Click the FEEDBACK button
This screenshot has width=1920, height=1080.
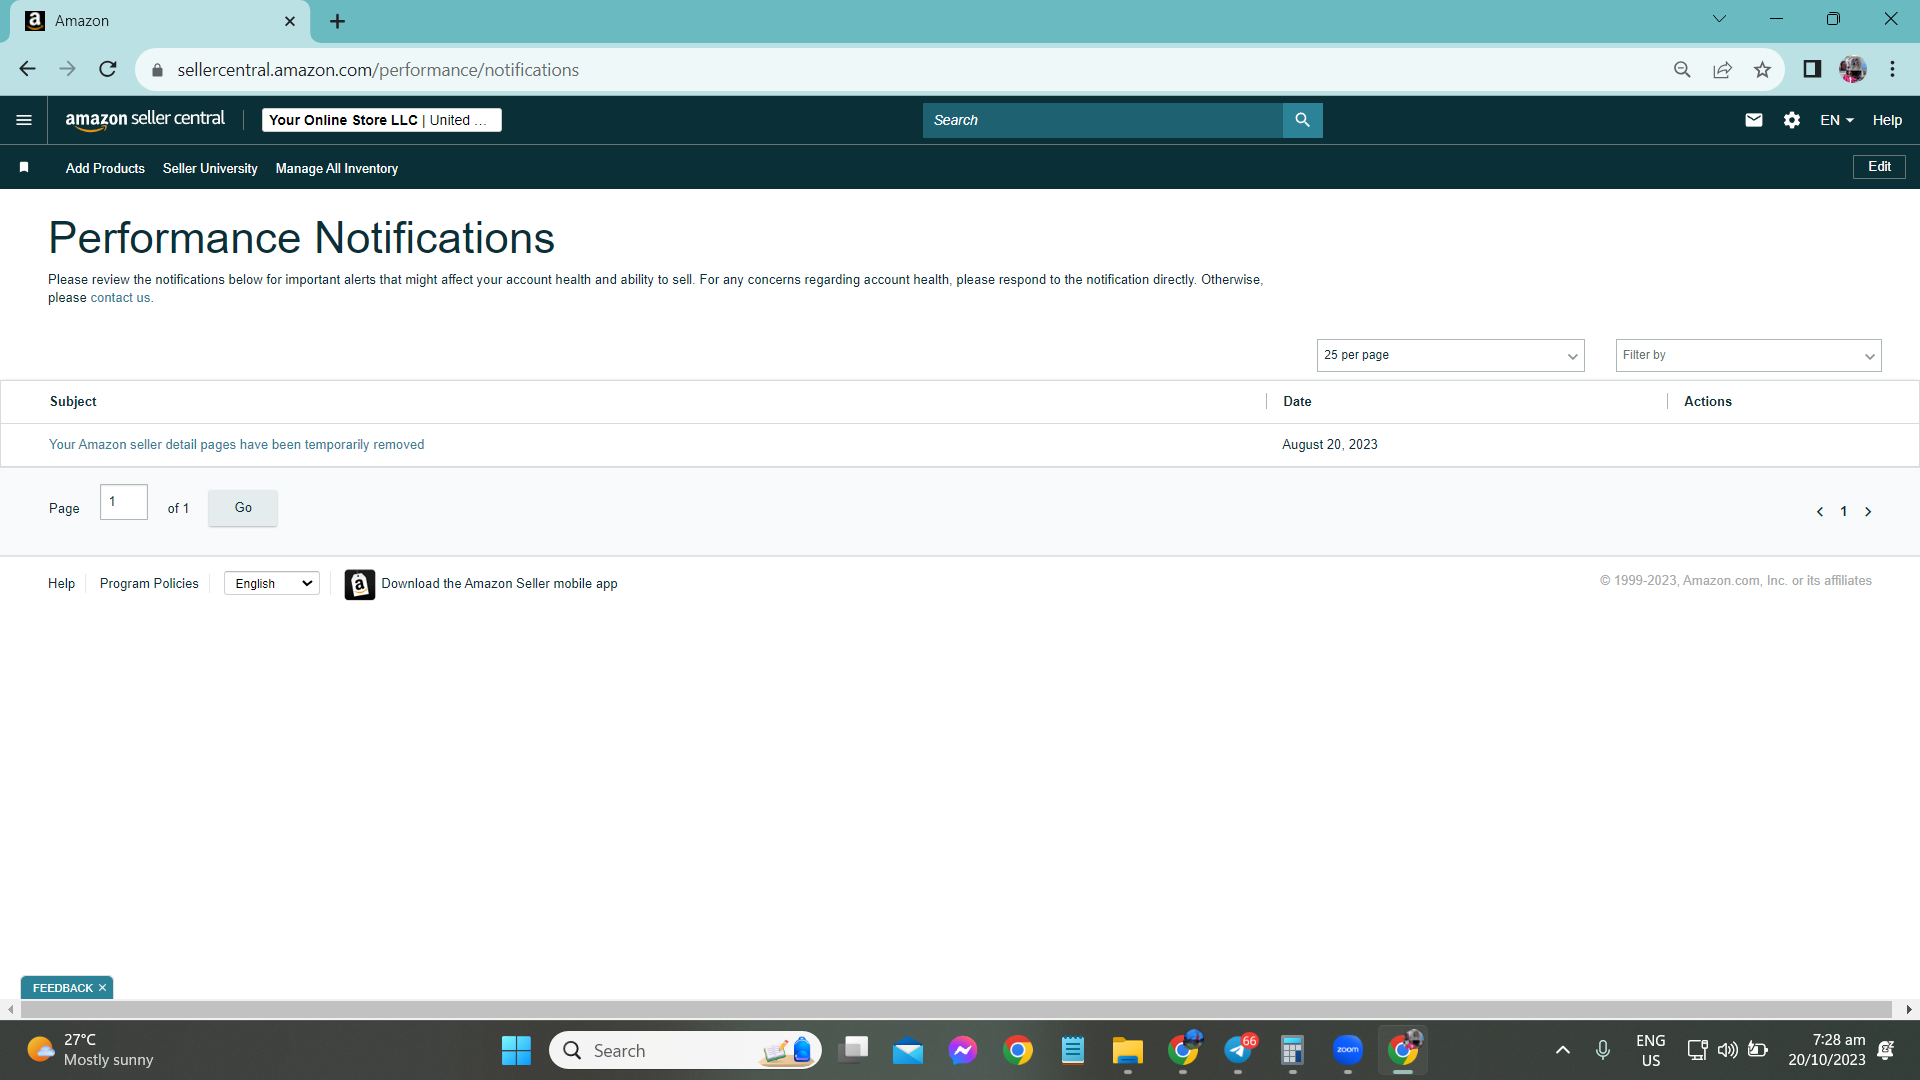pos(62,988)
